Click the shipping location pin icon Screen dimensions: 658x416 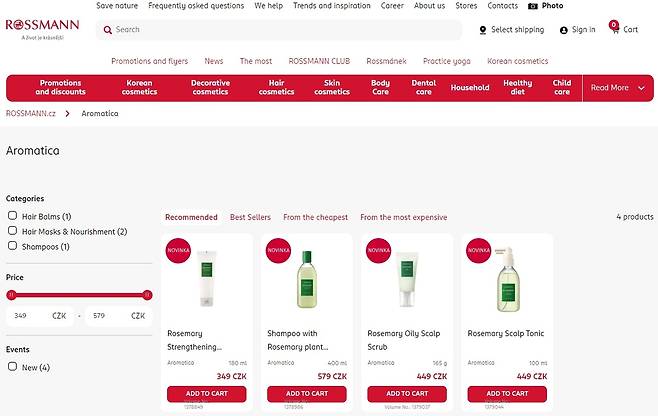pos(483,30)
